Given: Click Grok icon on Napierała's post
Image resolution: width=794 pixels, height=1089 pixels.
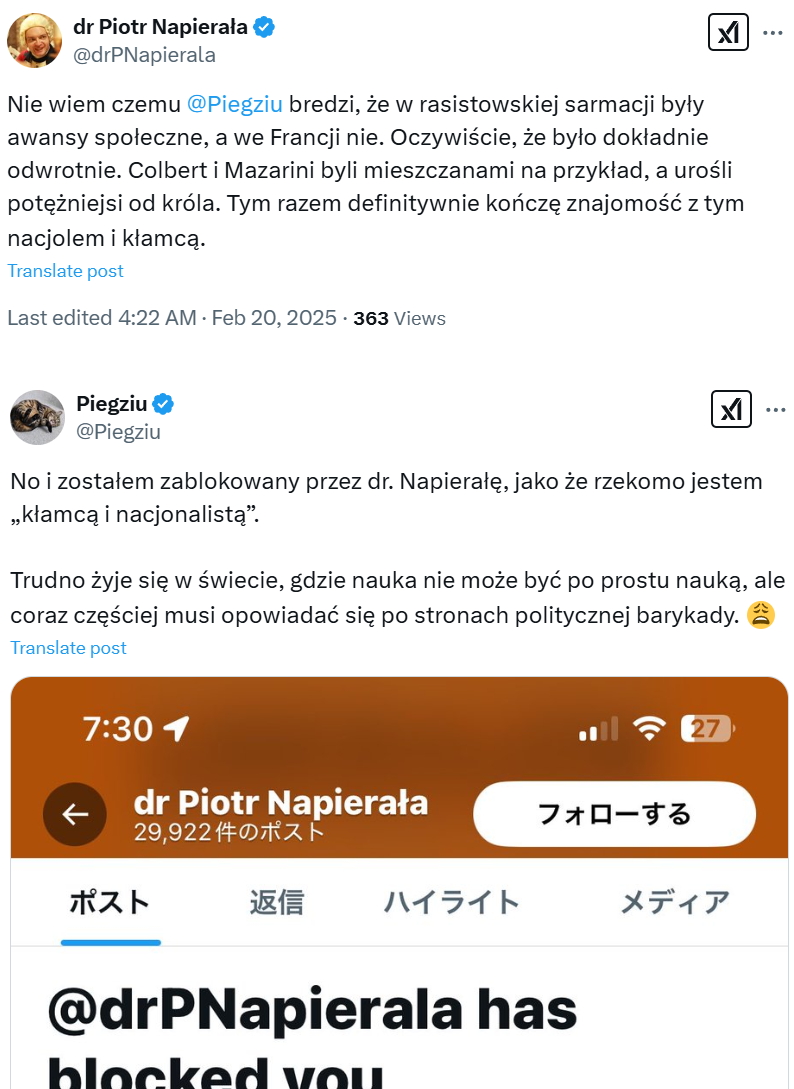Looking at the screenshot, I should click(728, 33).
